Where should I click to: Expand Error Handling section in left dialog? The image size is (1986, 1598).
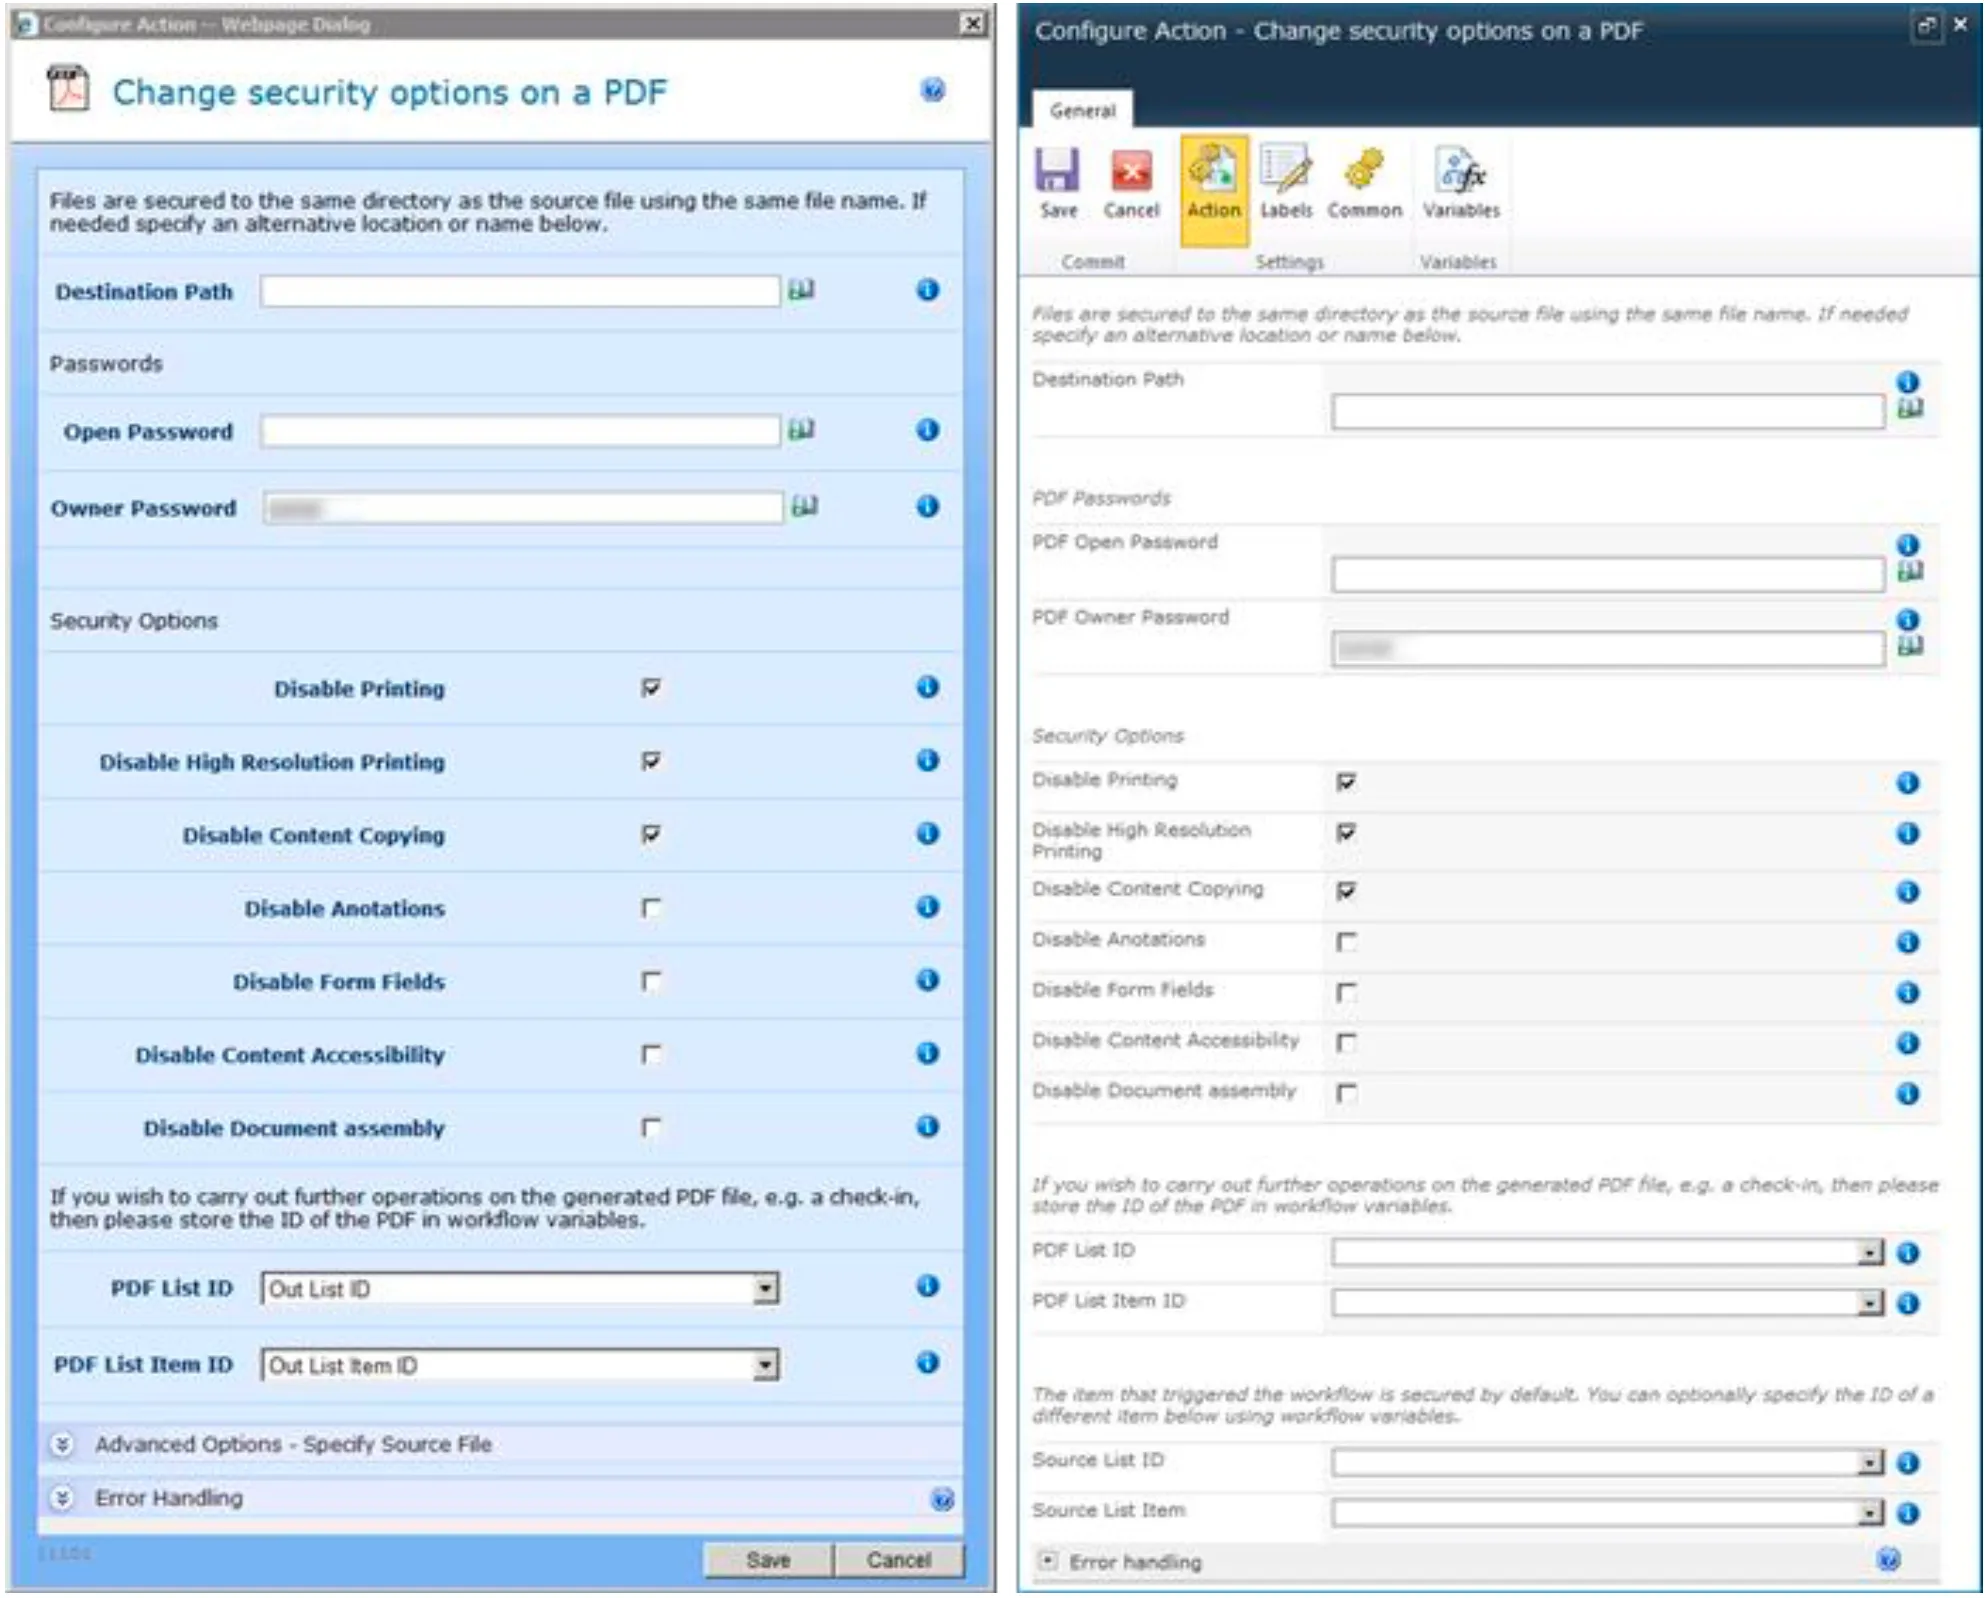[x=62, y=1498]
